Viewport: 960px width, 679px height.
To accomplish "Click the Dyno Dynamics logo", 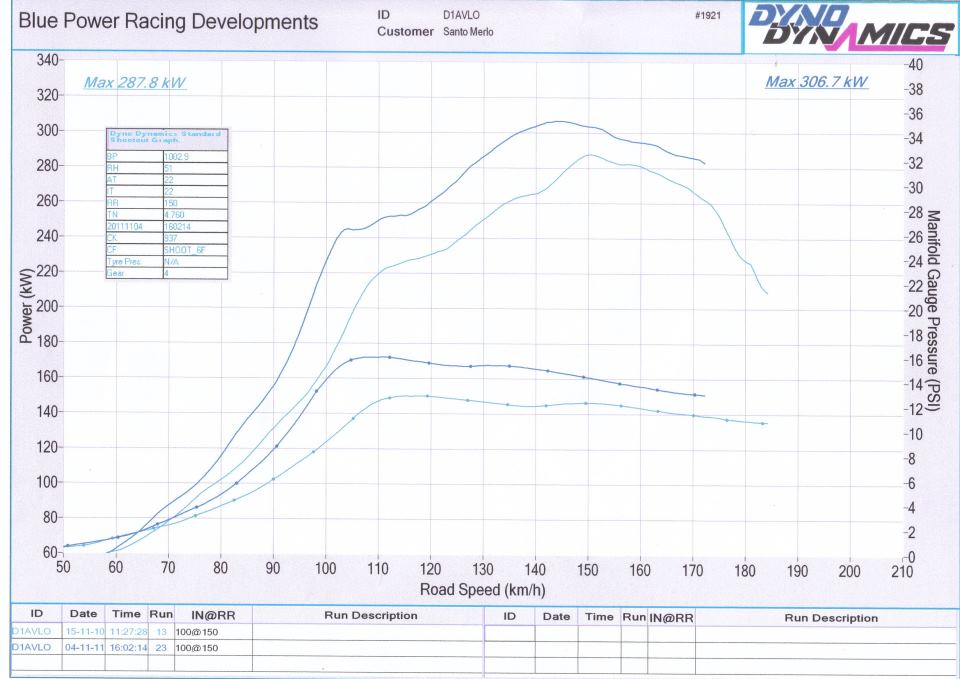I will tap(850, 28).
